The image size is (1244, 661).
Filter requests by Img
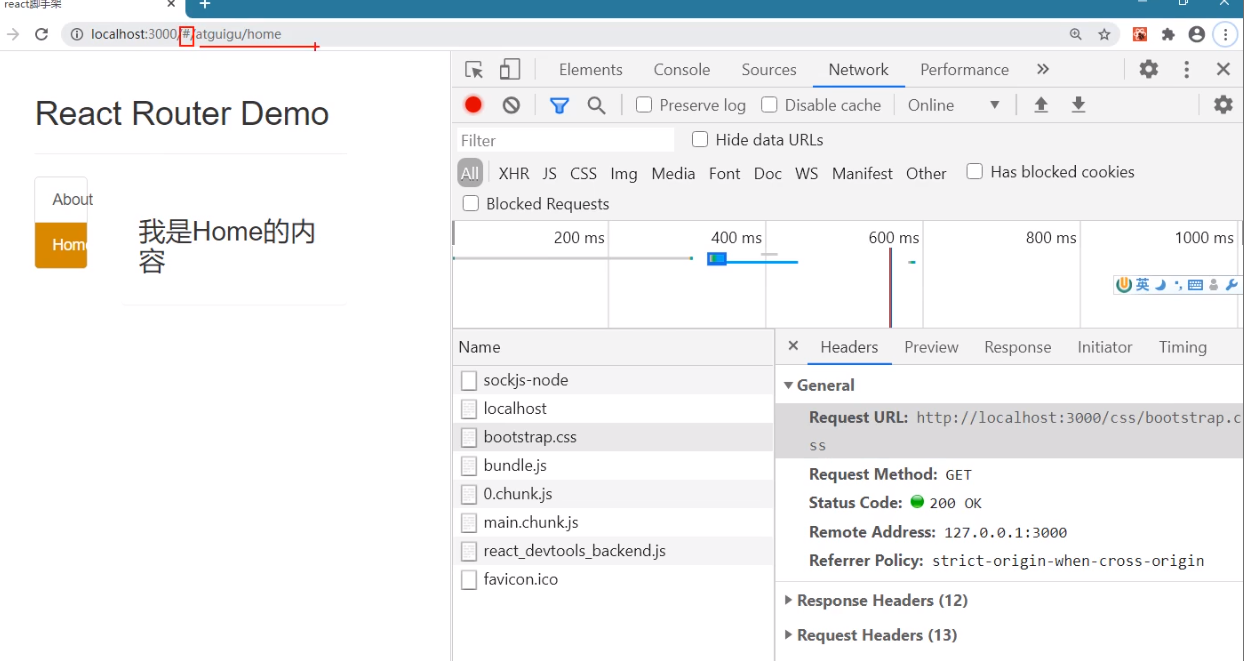coord(624,173)
